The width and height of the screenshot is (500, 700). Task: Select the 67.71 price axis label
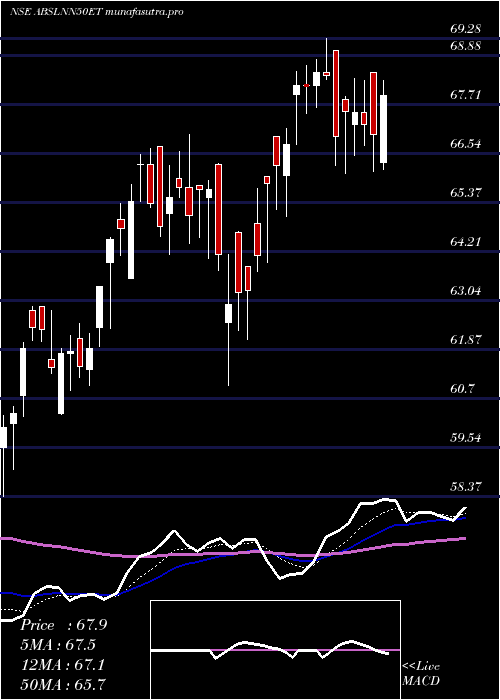pos(466,95)
